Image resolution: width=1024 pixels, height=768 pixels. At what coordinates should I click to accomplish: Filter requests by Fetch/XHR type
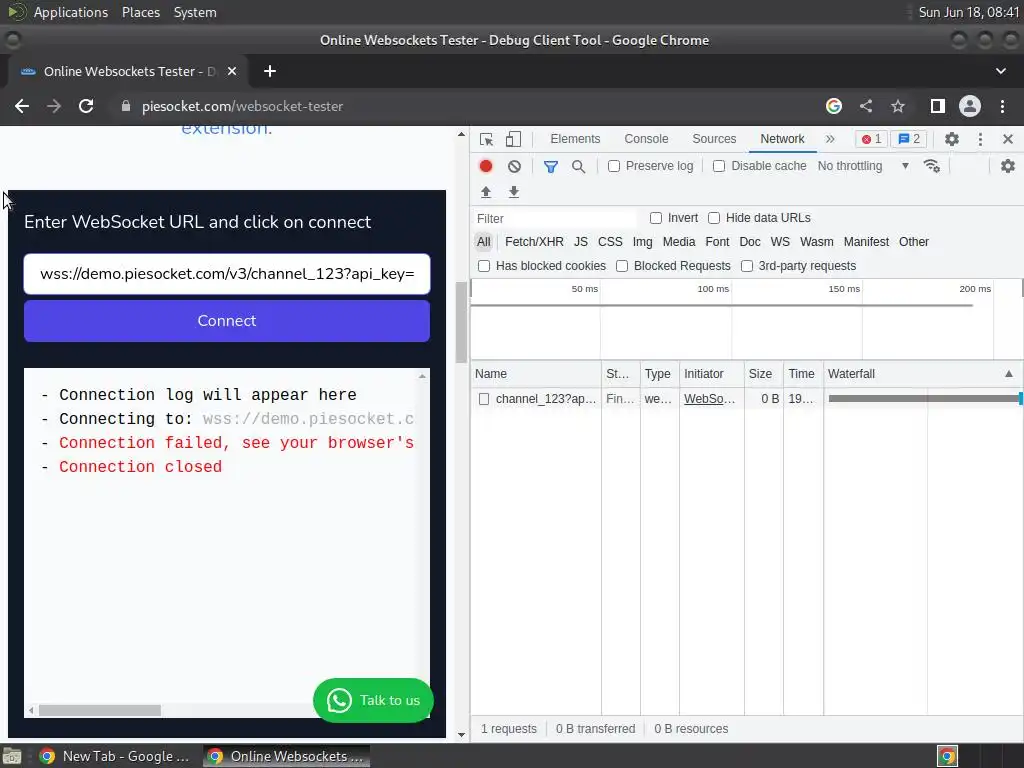click(x=534, y=242)
